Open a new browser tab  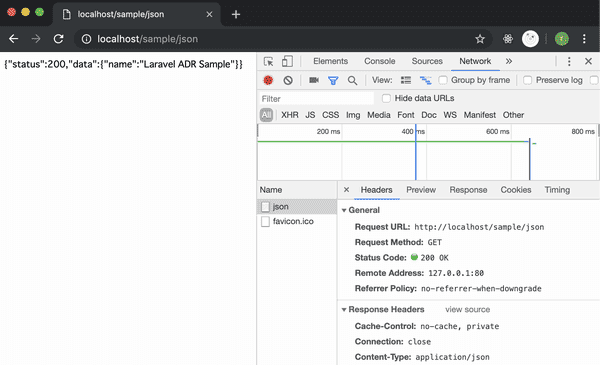[x=236, y=15]
